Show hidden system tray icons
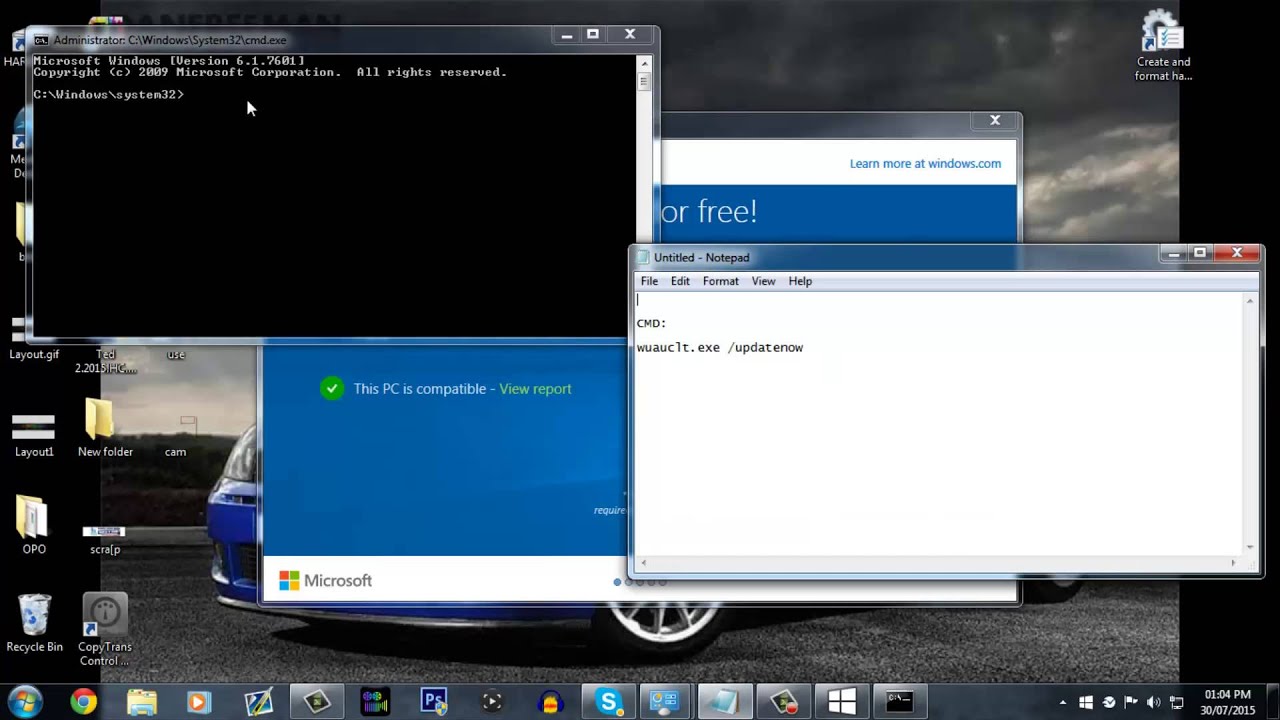 coord(1062,702)
